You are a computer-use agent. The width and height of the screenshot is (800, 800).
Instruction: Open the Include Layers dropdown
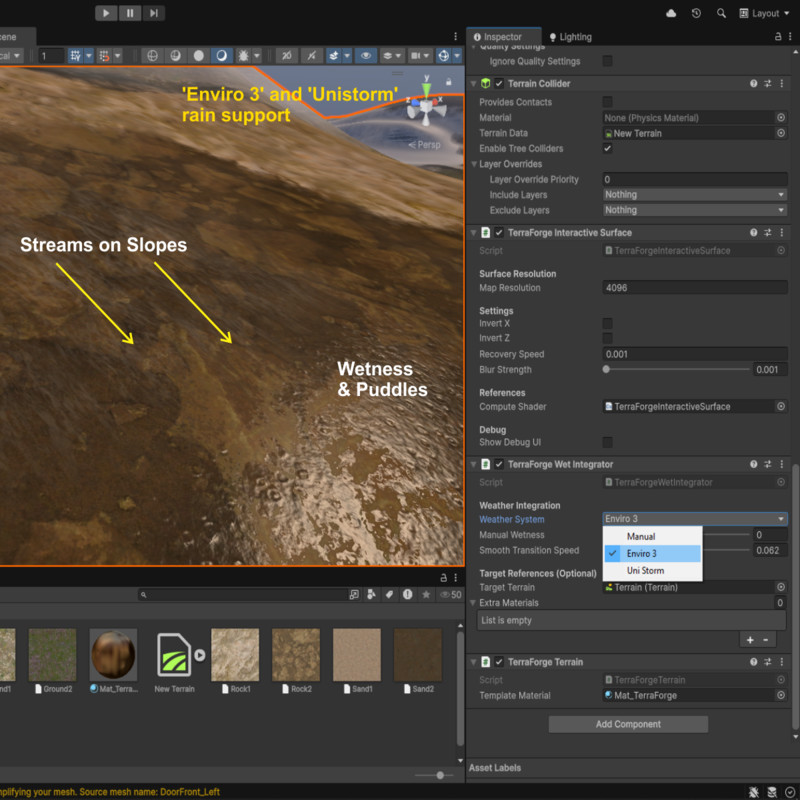pyautogui.click(x=695, y=195)
